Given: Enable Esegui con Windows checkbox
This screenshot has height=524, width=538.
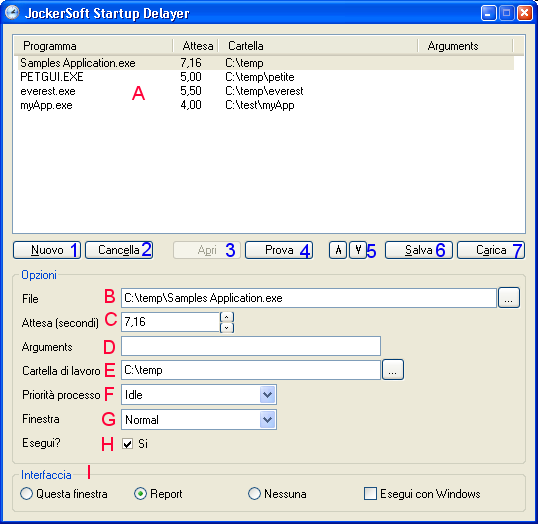Looking at the screenshot, I should (x=370, y=494).
